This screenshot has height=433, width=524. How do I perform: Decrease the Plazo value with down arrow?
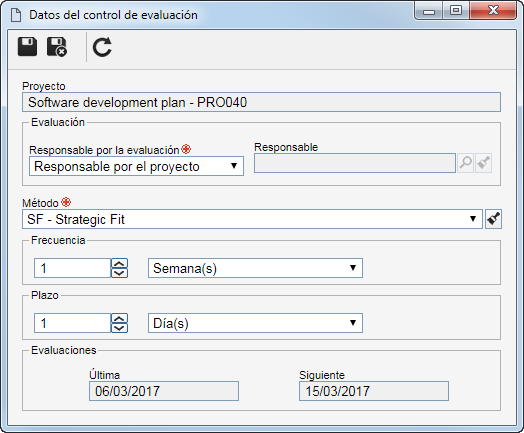[119, 328]
